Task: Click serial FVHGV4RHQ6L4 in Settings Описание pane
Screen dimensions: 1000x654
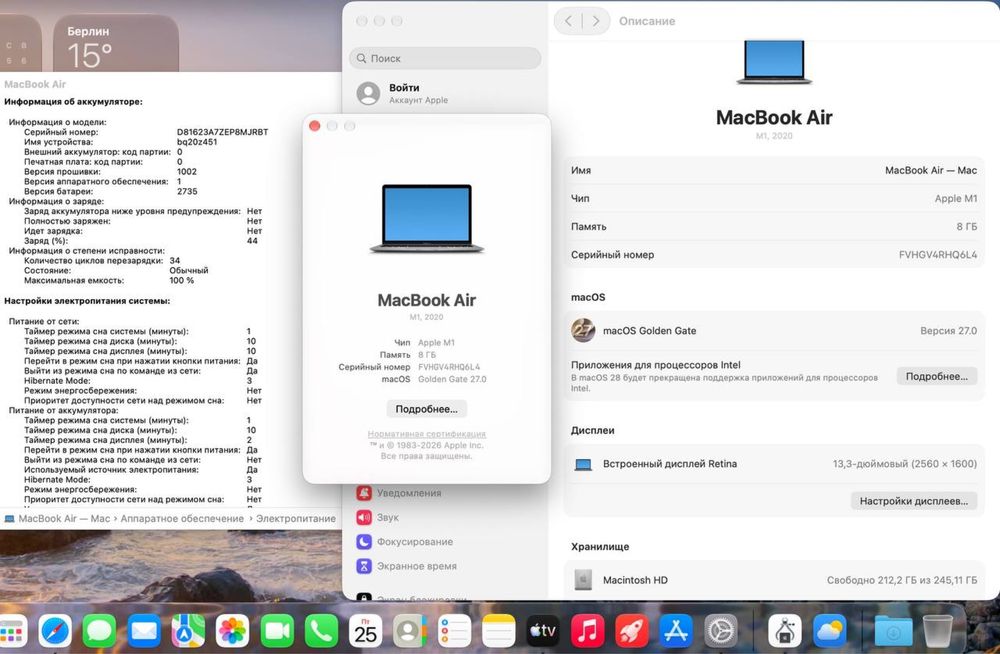Action: tap(938, 255)
